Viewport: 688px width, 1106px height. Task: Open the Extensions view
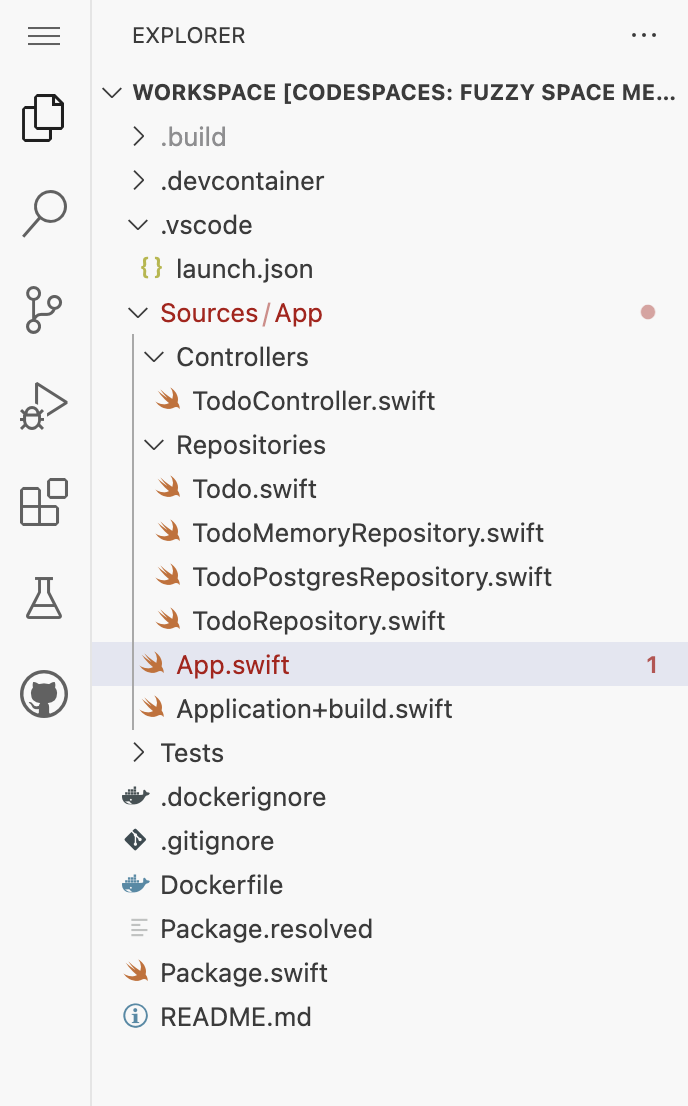[x=44, y=501]
